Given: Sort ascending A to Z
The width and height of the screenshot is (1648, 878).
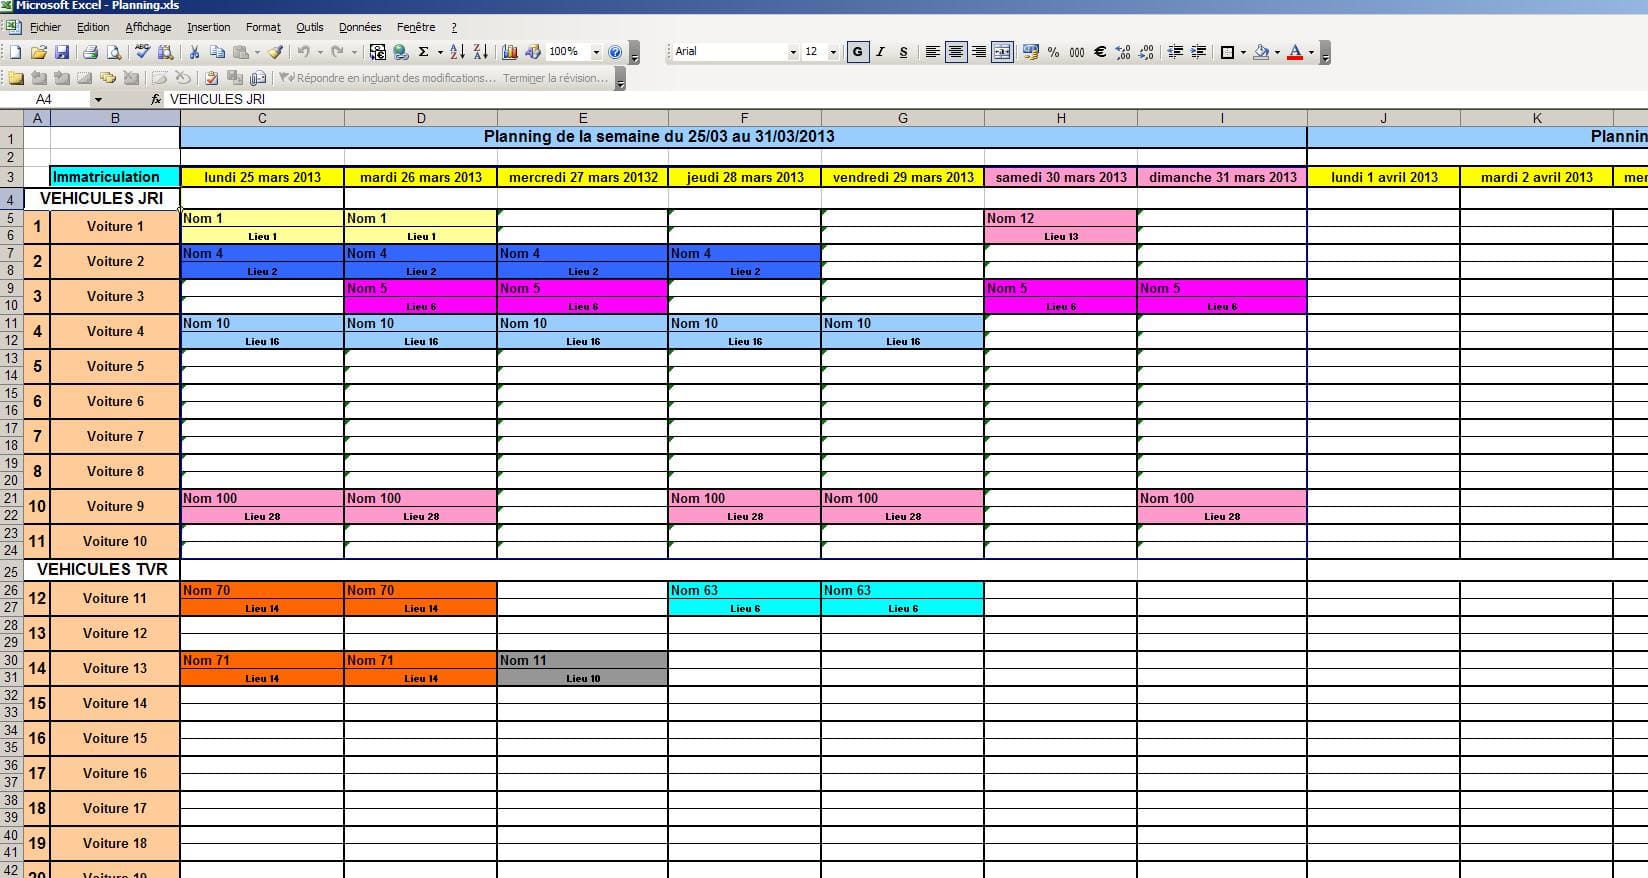Looking at the screenshot, I should coord(457,52).
